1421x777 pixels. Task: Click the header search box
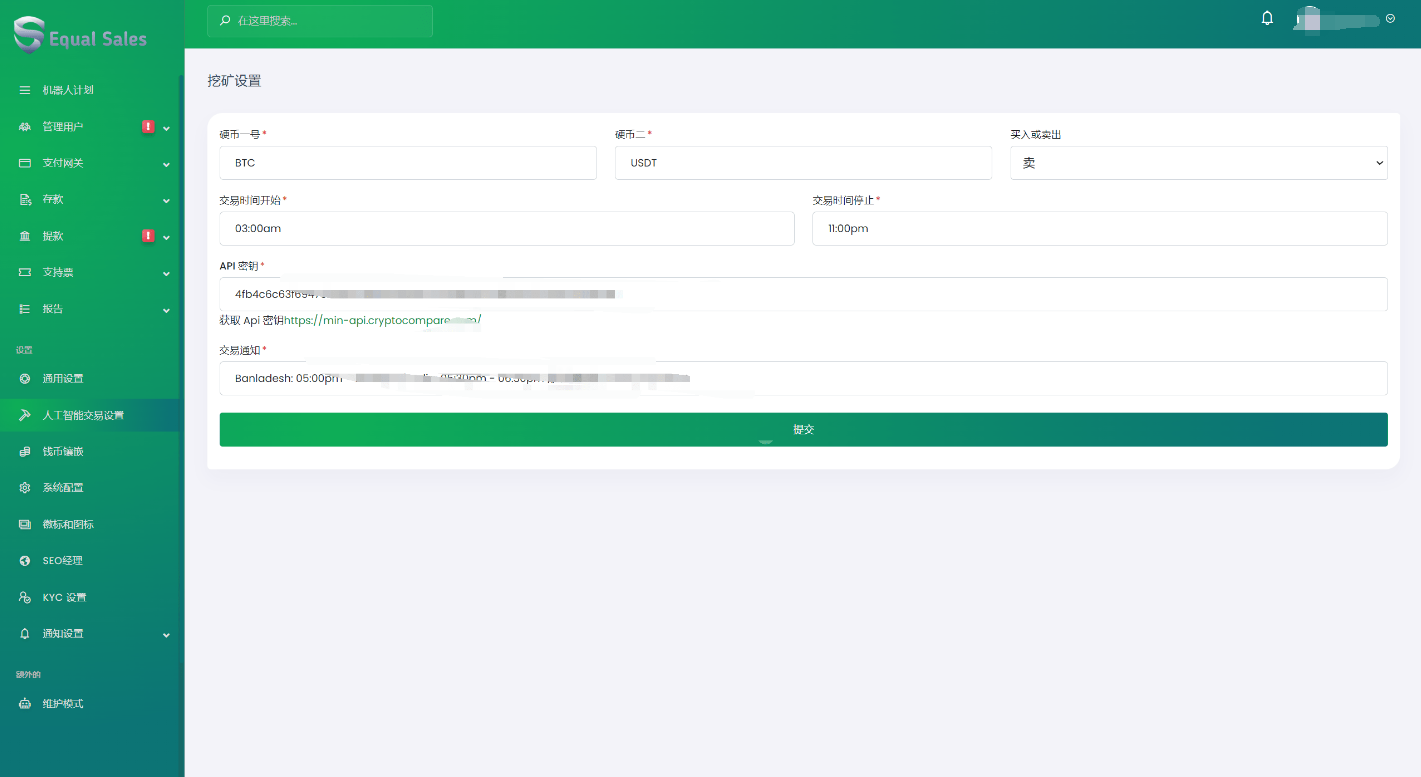pyautogui.click(x=320, y=20)
